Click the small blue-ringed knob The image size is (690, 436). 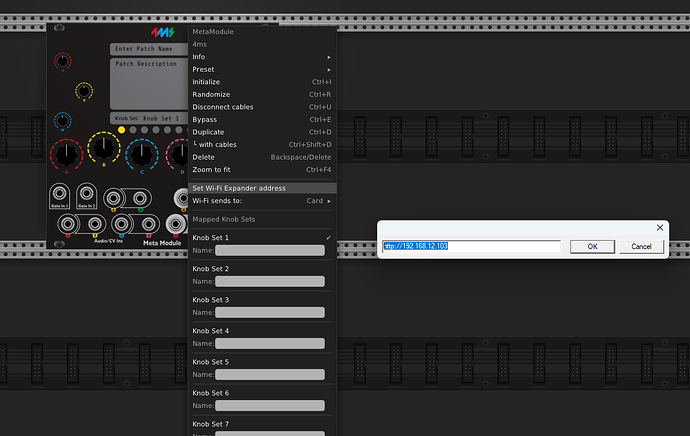[x=62, y=121]
